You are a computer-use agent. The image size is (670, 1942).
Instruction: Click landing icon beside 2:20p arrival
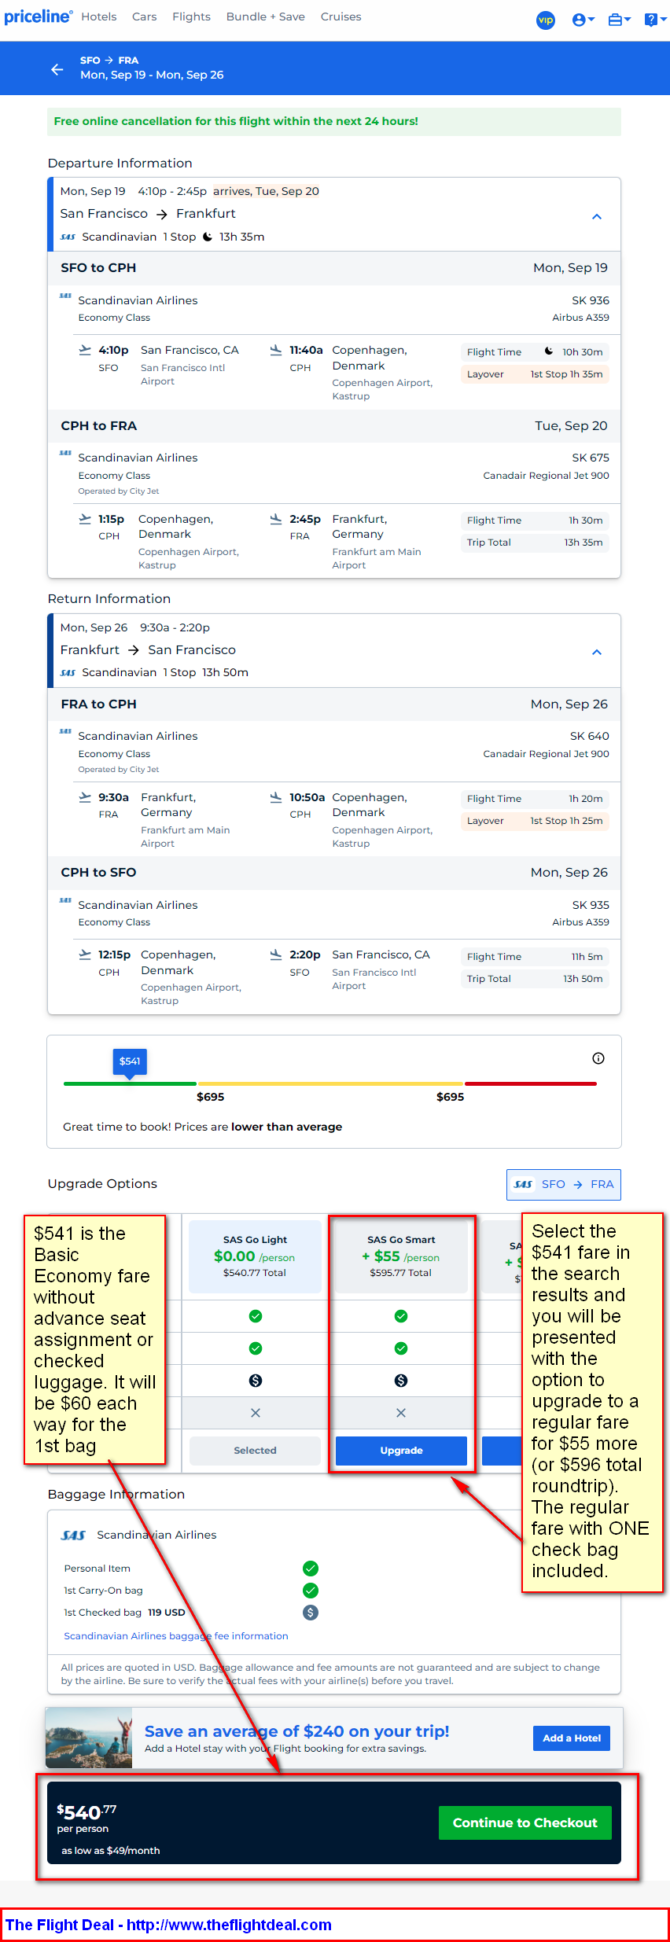coord(276,955)
